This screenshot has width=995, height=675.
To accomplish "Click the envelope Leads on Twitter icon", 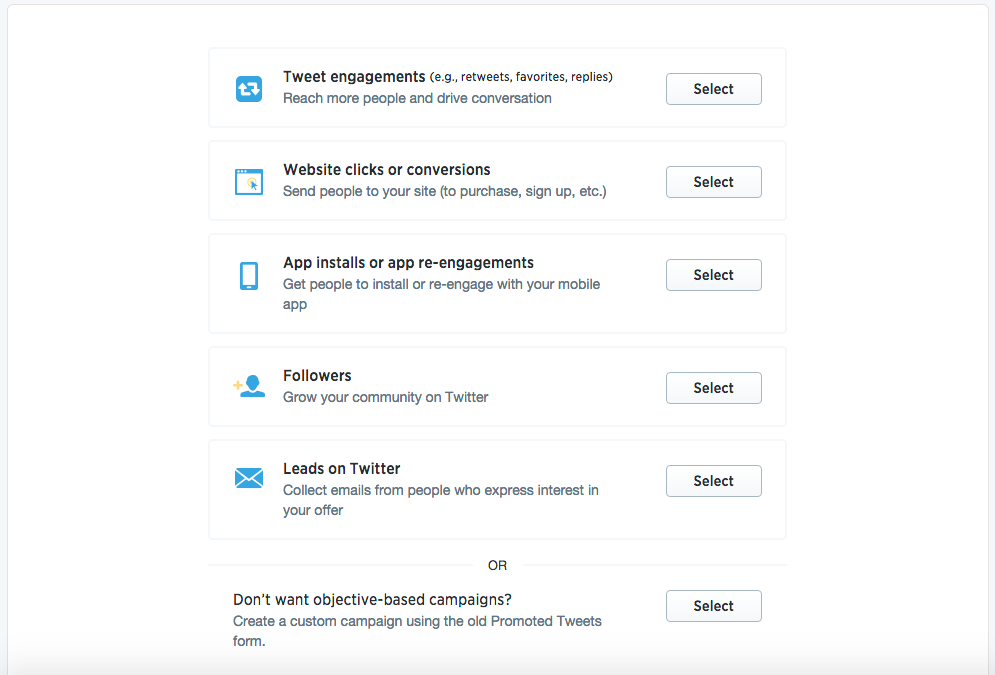I will [249, 478].
